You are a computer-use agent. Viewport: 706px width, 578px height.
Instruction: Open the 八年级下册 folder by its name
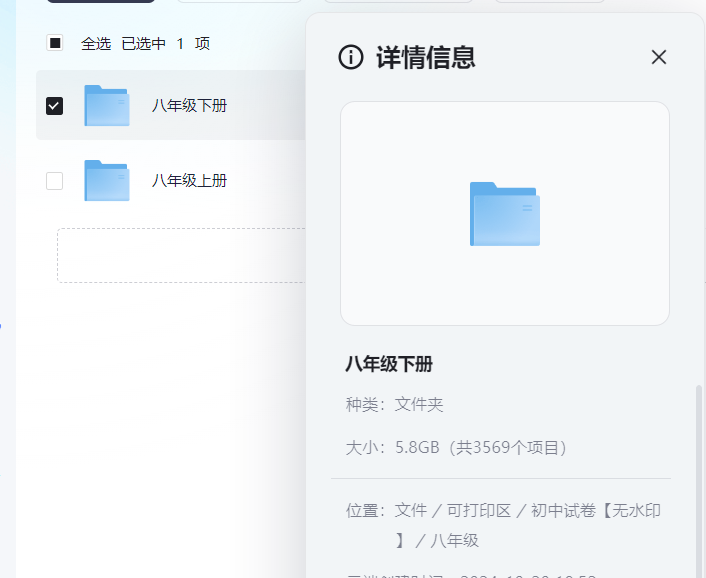189,106
